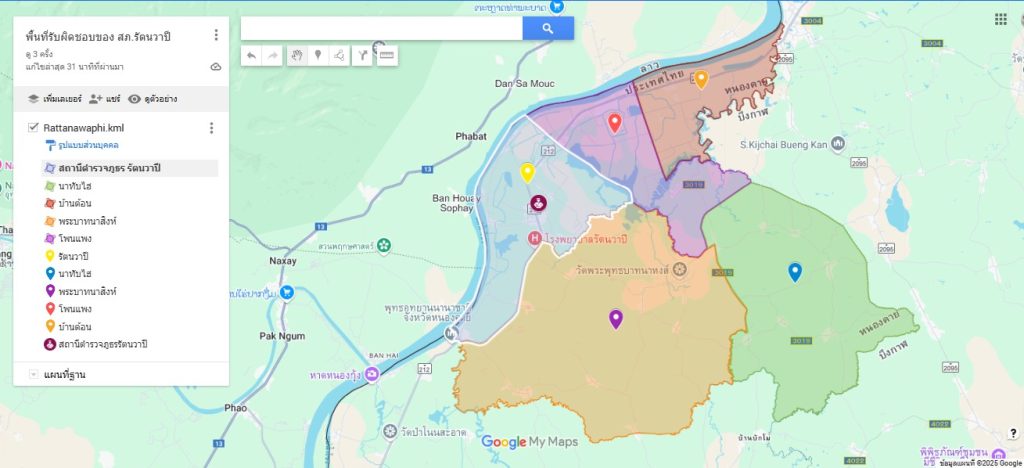Click the redo arrow in the toolbar
Image resolution: width=1024 pixels, height=468 pixels.
(272, 55)
